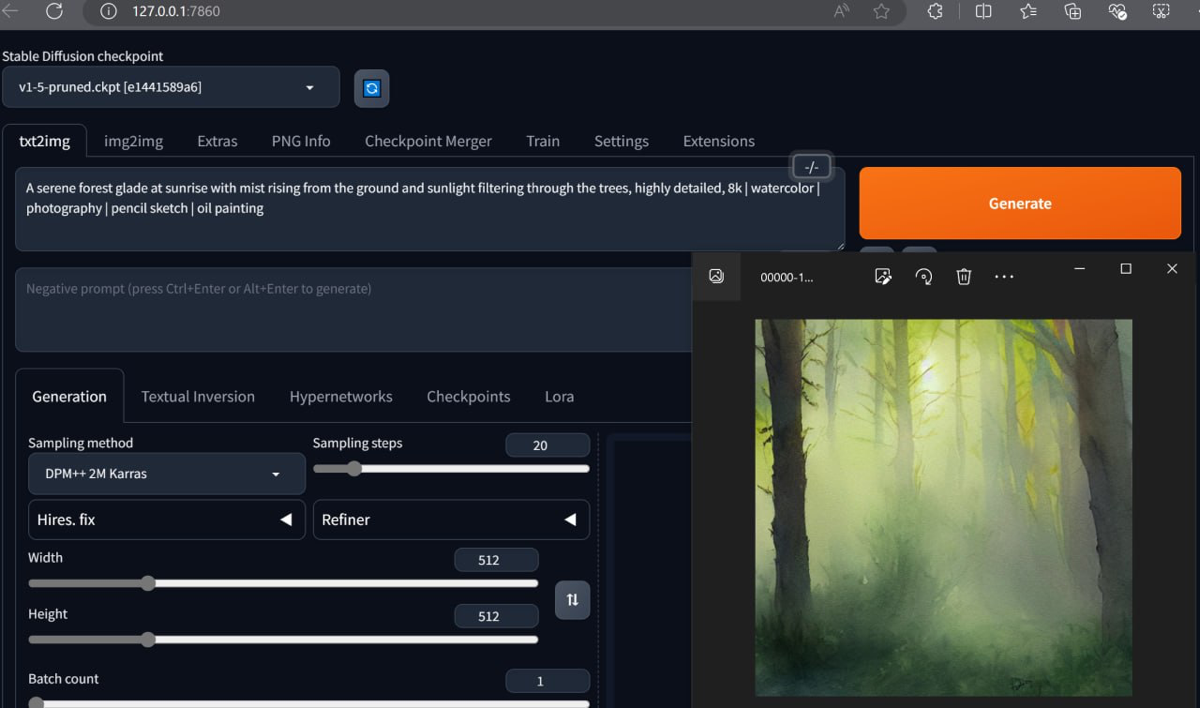Open the Extensions page
Screen dimensions: 1200x708
pyautogui.click(x=718, y=141)
